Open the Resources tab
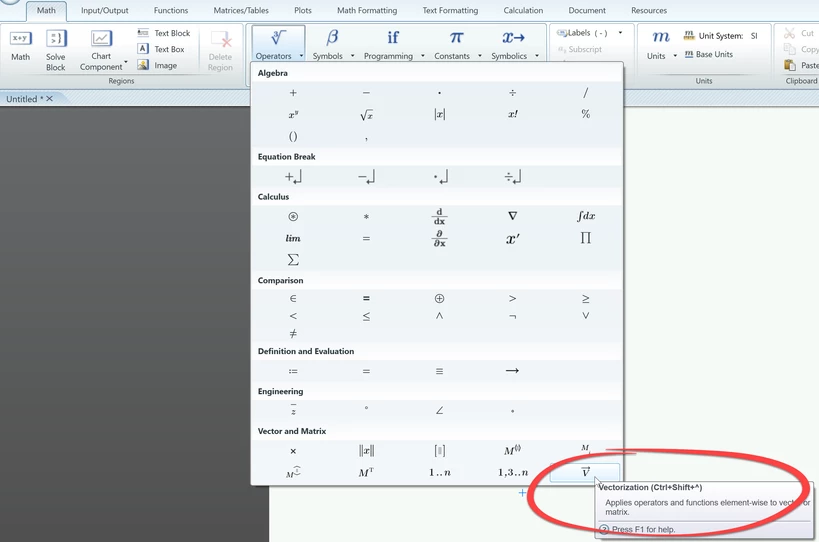 (x=649, y=10)
